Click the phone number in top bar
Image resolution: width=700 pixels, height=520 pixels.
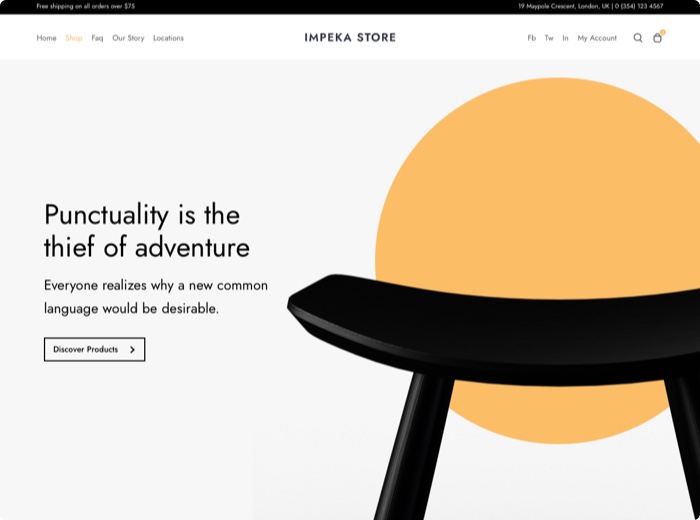click(640, 6)
